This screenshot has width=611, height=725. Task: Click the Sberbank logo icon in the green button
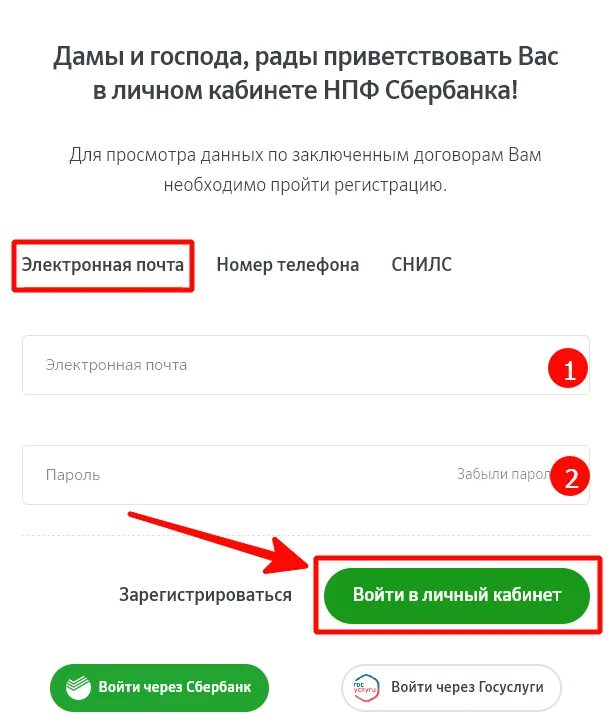[78, 687]
